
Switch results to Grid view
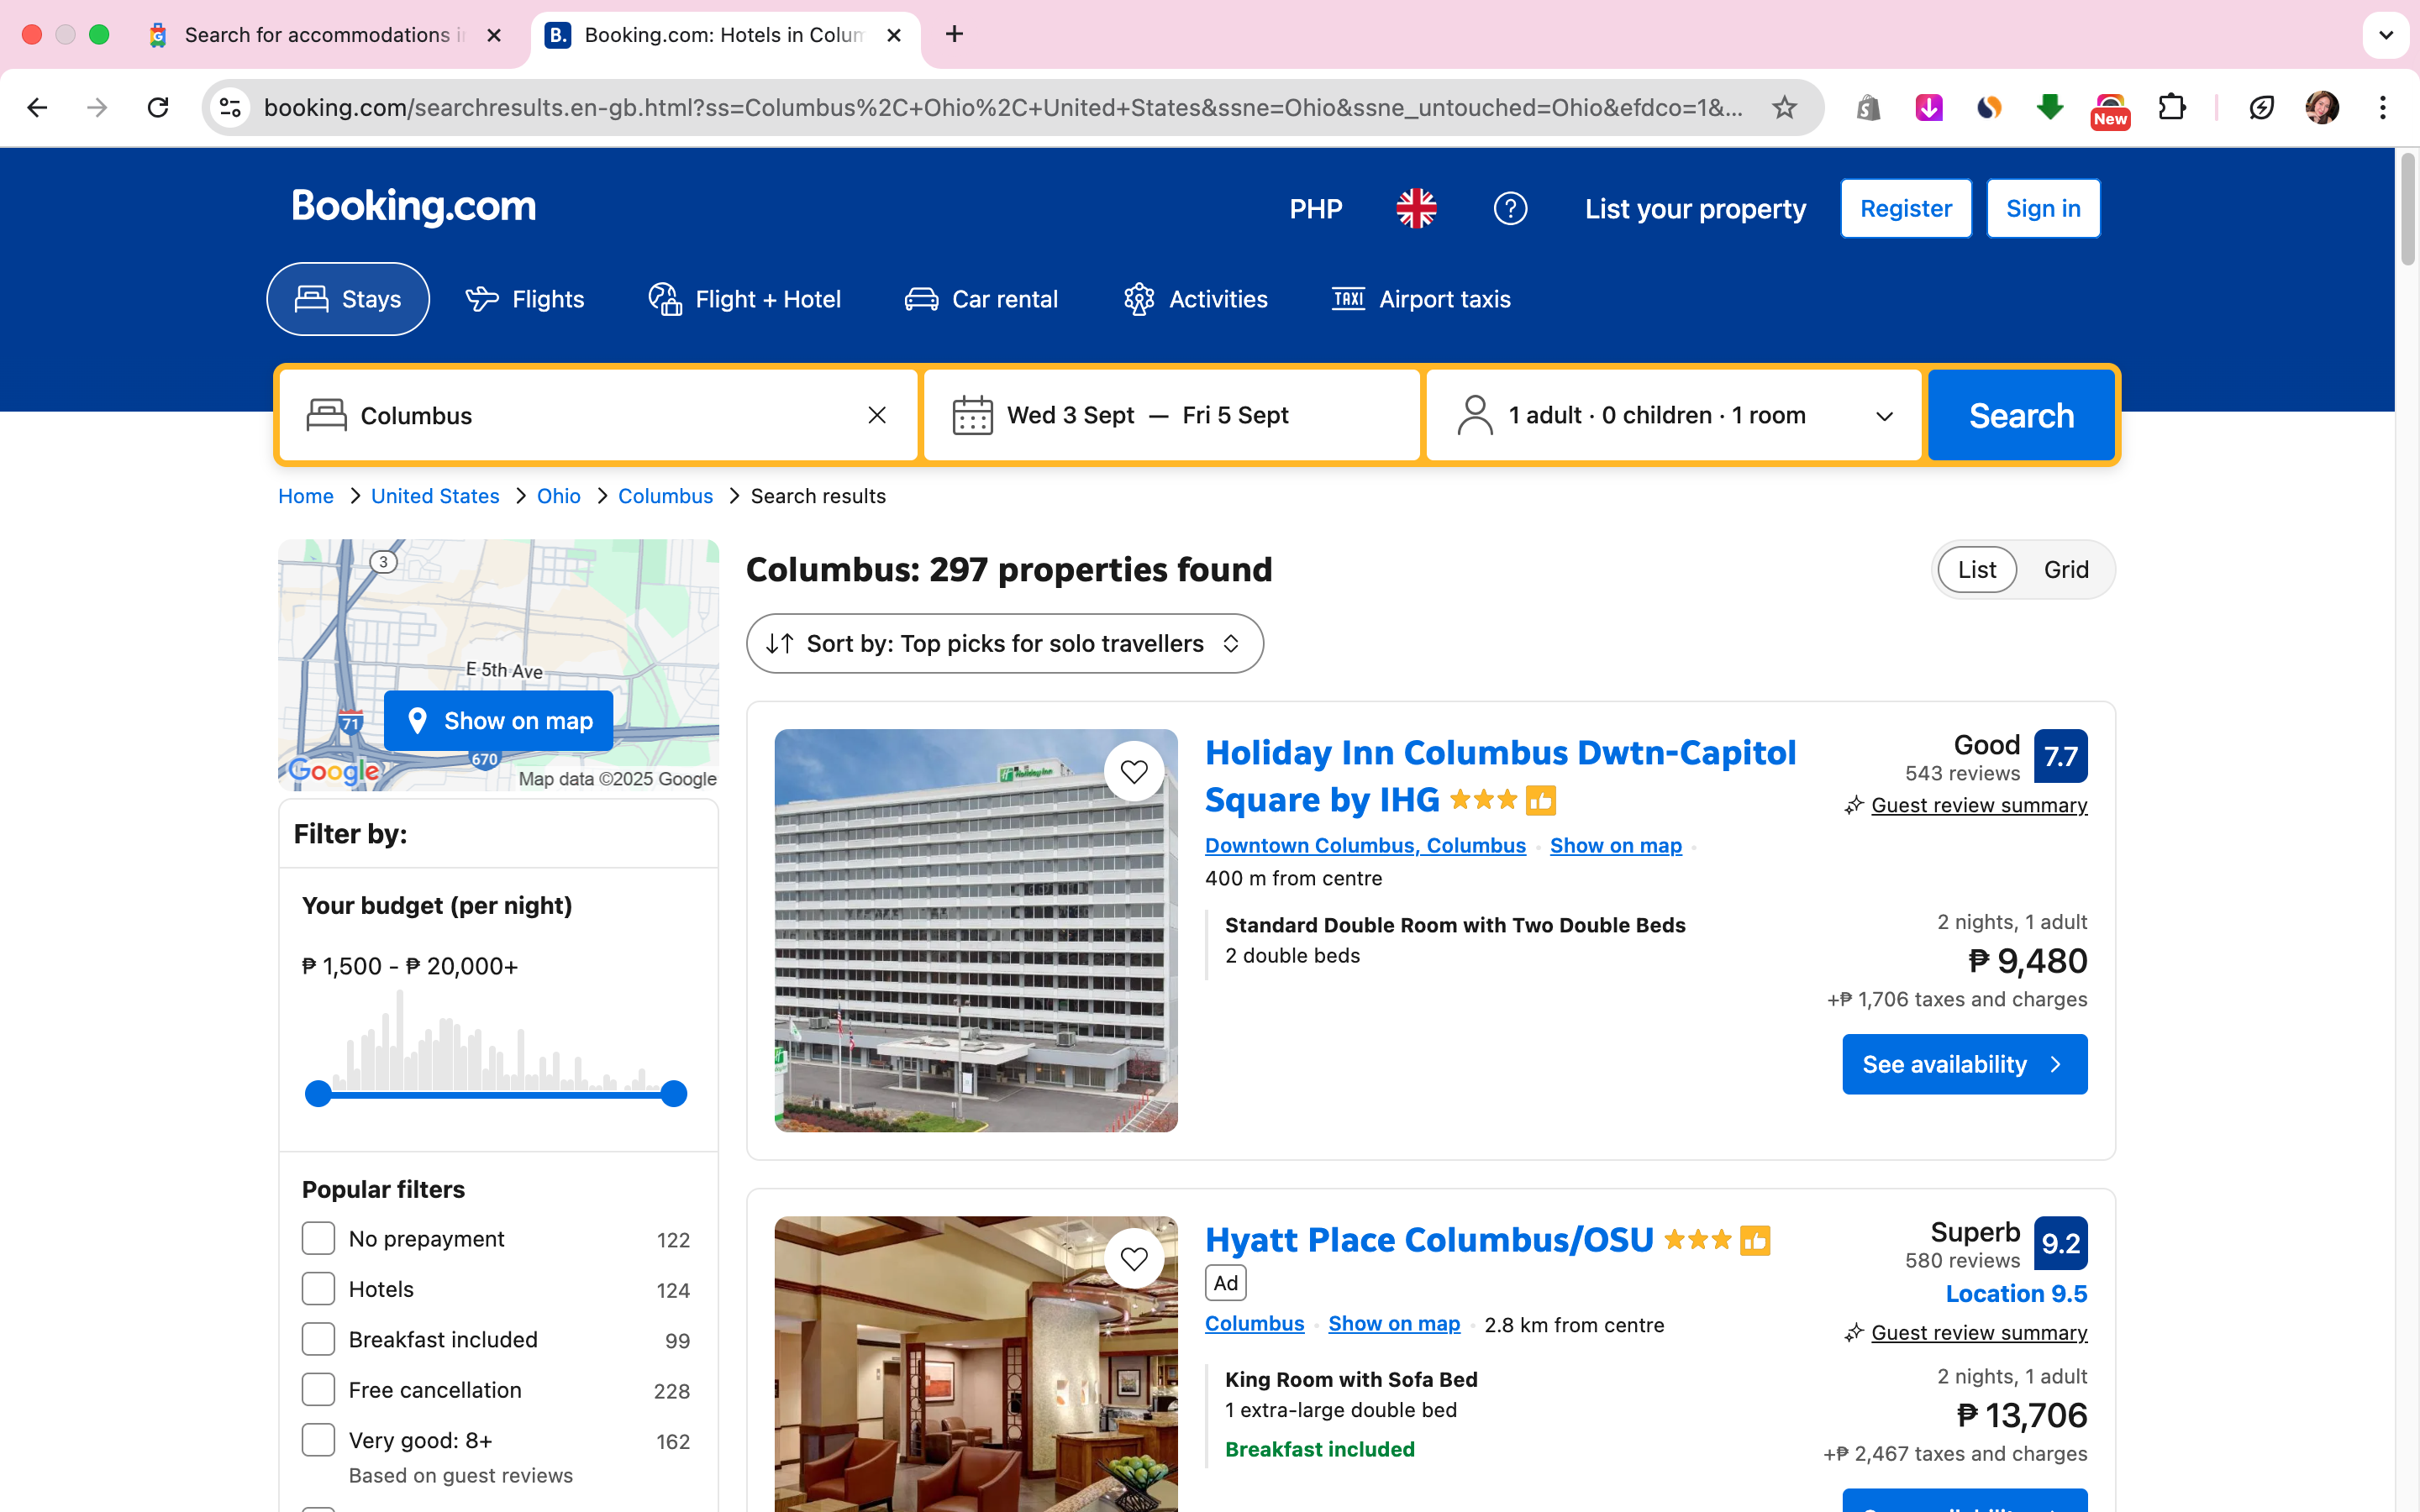(x=2065, y=569)
